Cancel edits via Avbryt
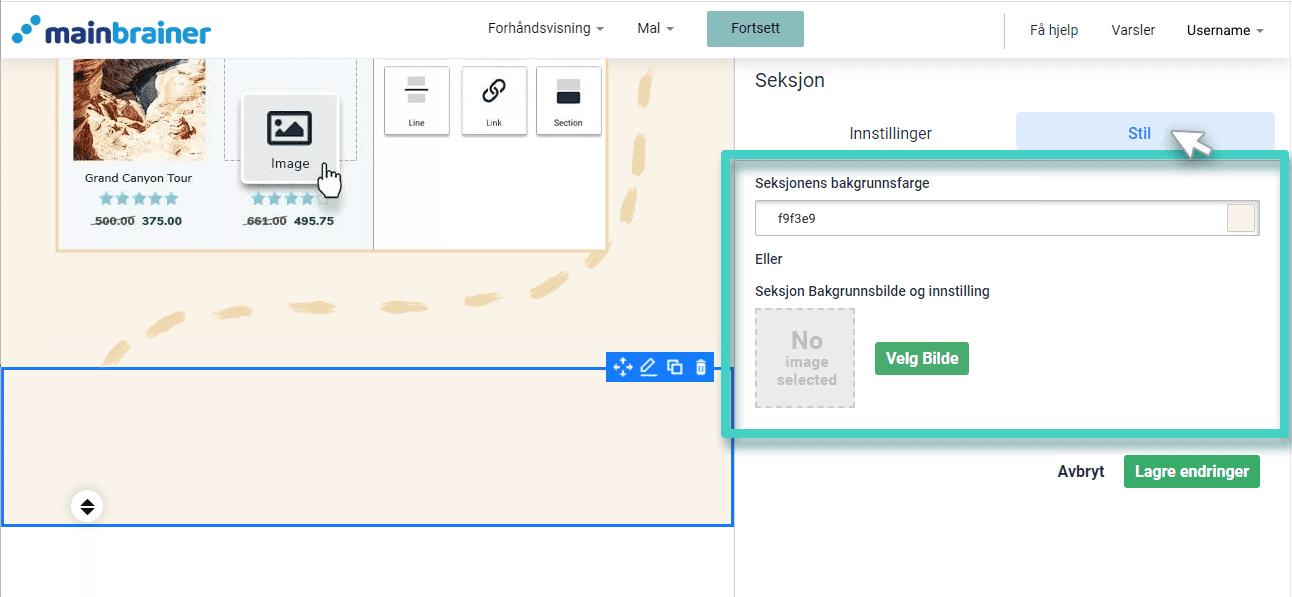 click(x=1081, y=471)
